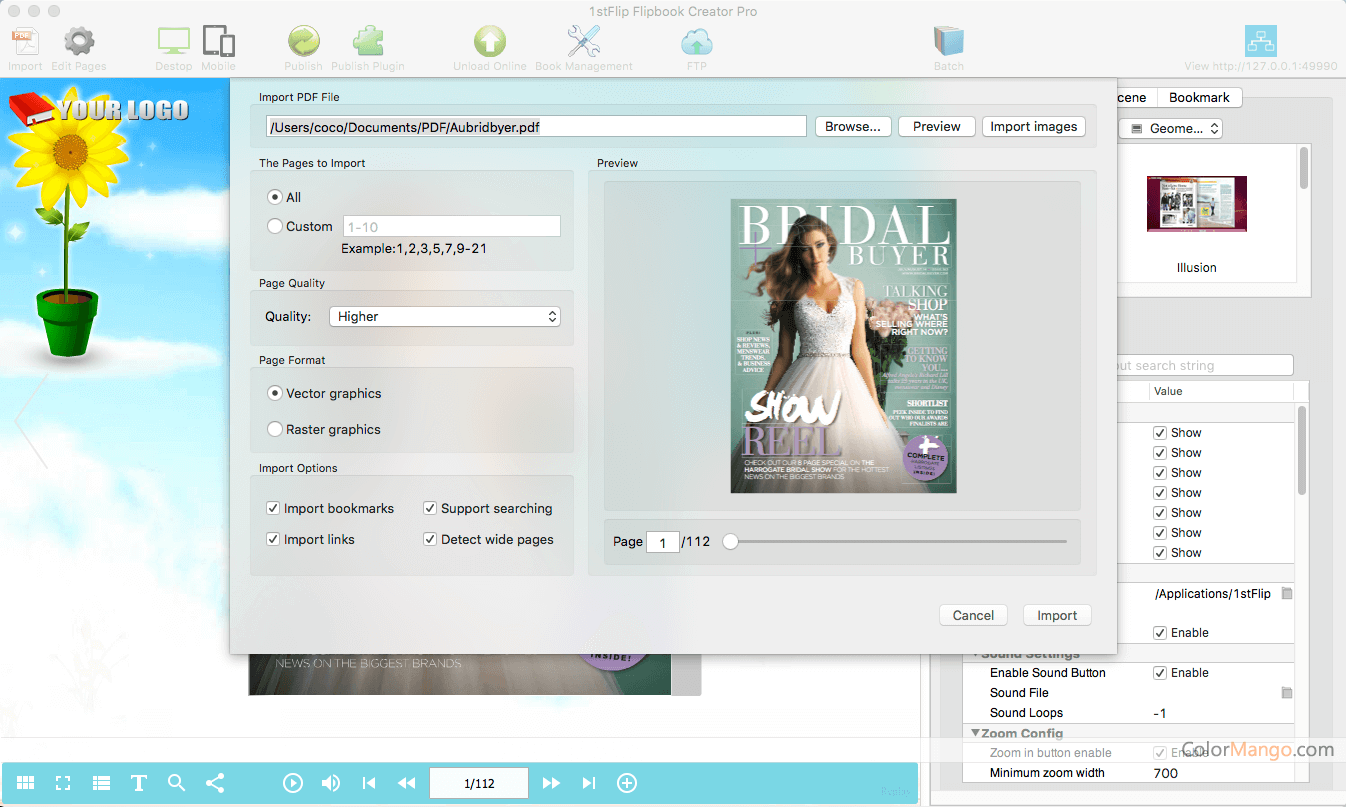Image resolution: width=1346 pixels, height=807 pixels.
Task: Toggle Import links checkbox
Action: [273, 539]
